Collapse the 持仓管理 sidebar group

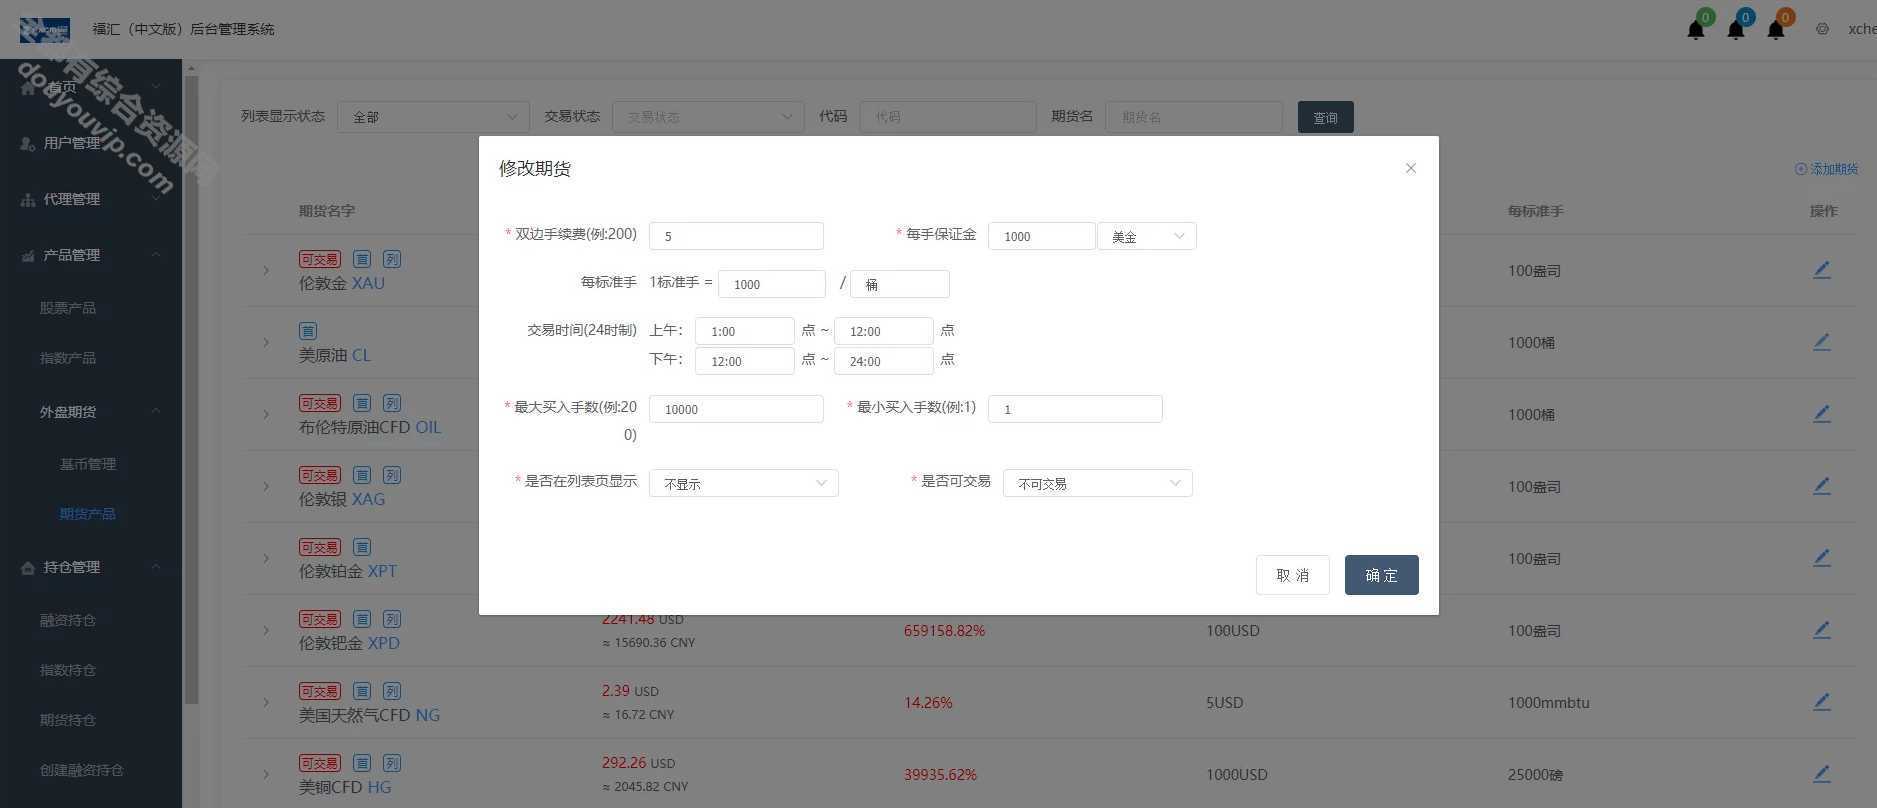pos(91,567)
